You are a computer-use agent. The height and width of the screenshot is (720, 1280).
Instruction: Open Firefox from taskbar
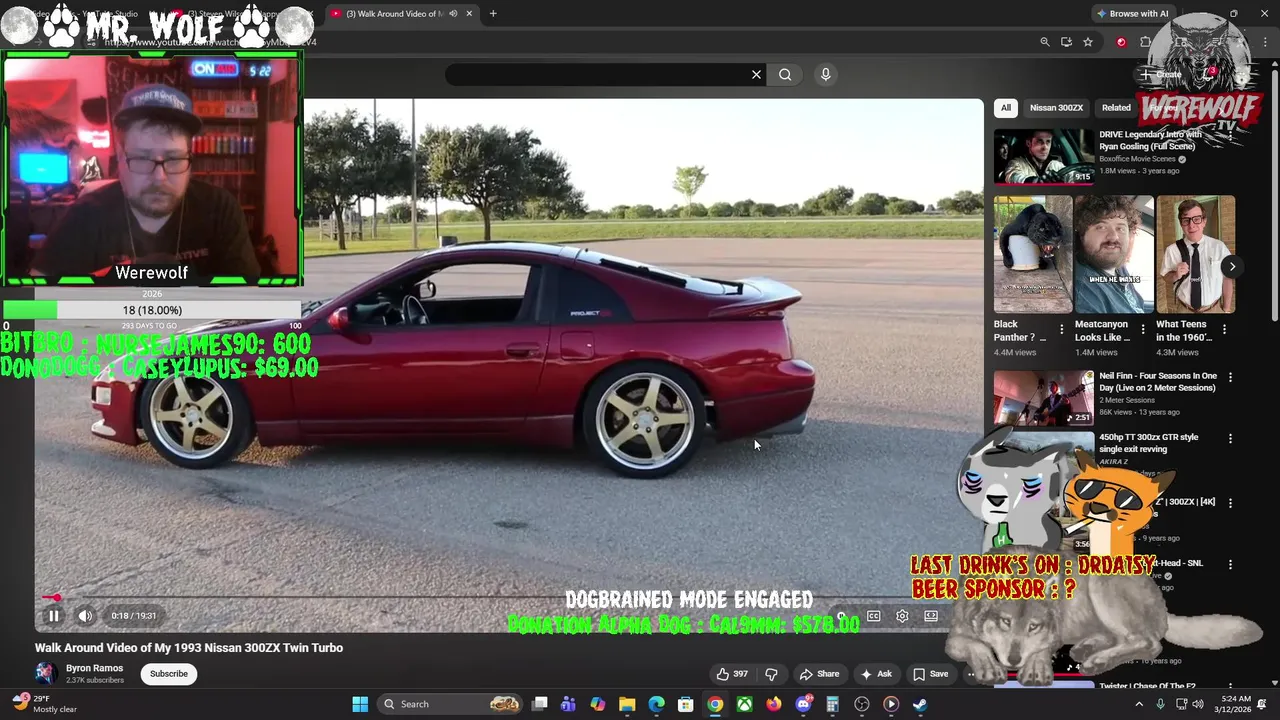[774, 704]
